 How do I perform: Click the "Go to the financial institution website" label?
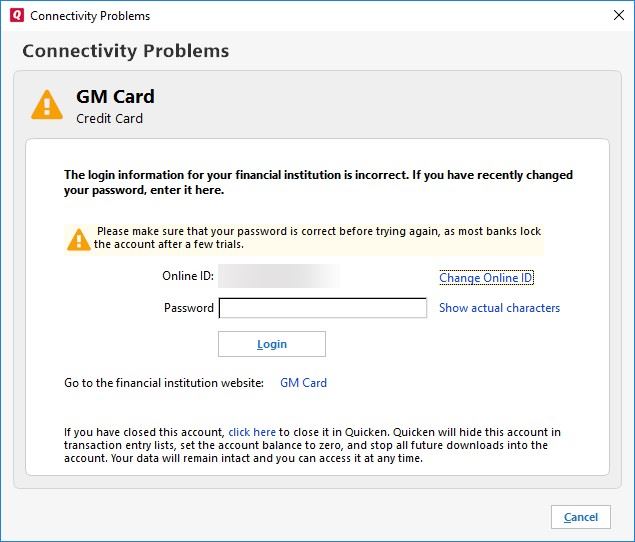coord(164,383)
